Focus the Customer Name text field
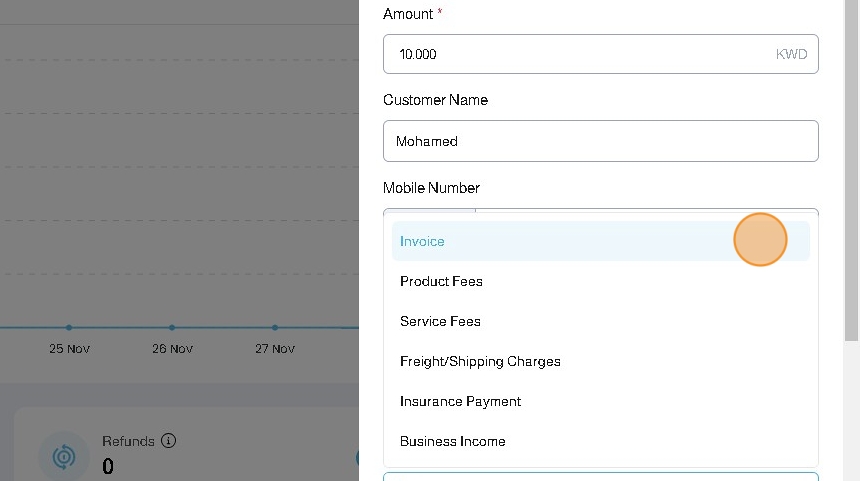Image resolution: width=860 pixels, height=481 pixels. [x=600, y=141]
